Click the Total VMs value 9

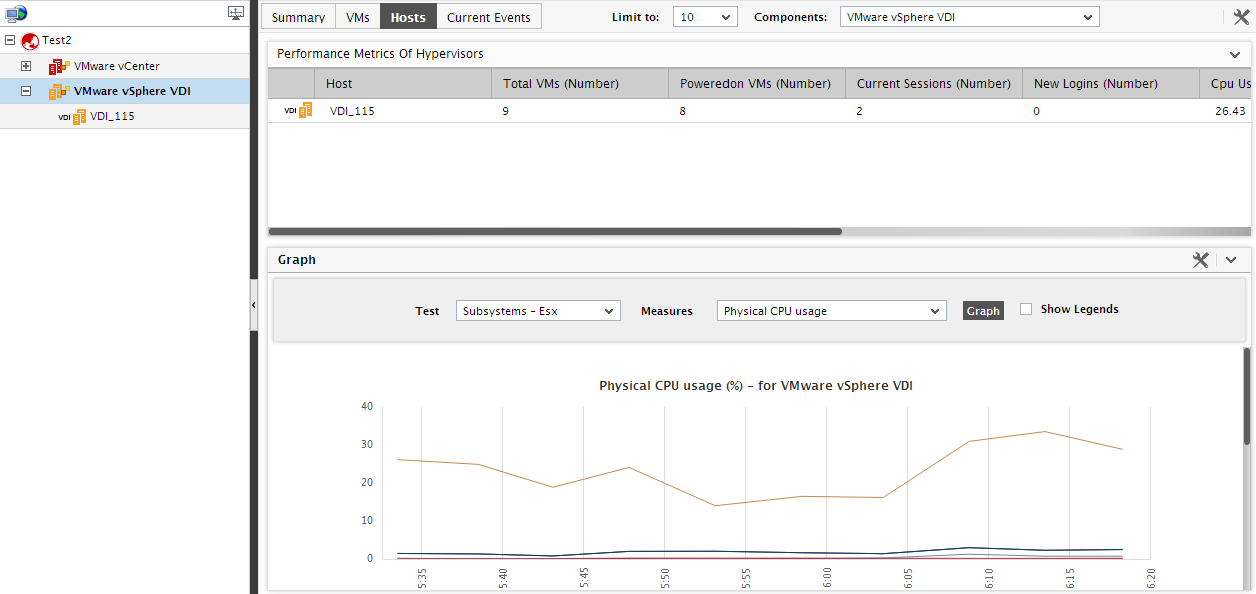[506, 111]
